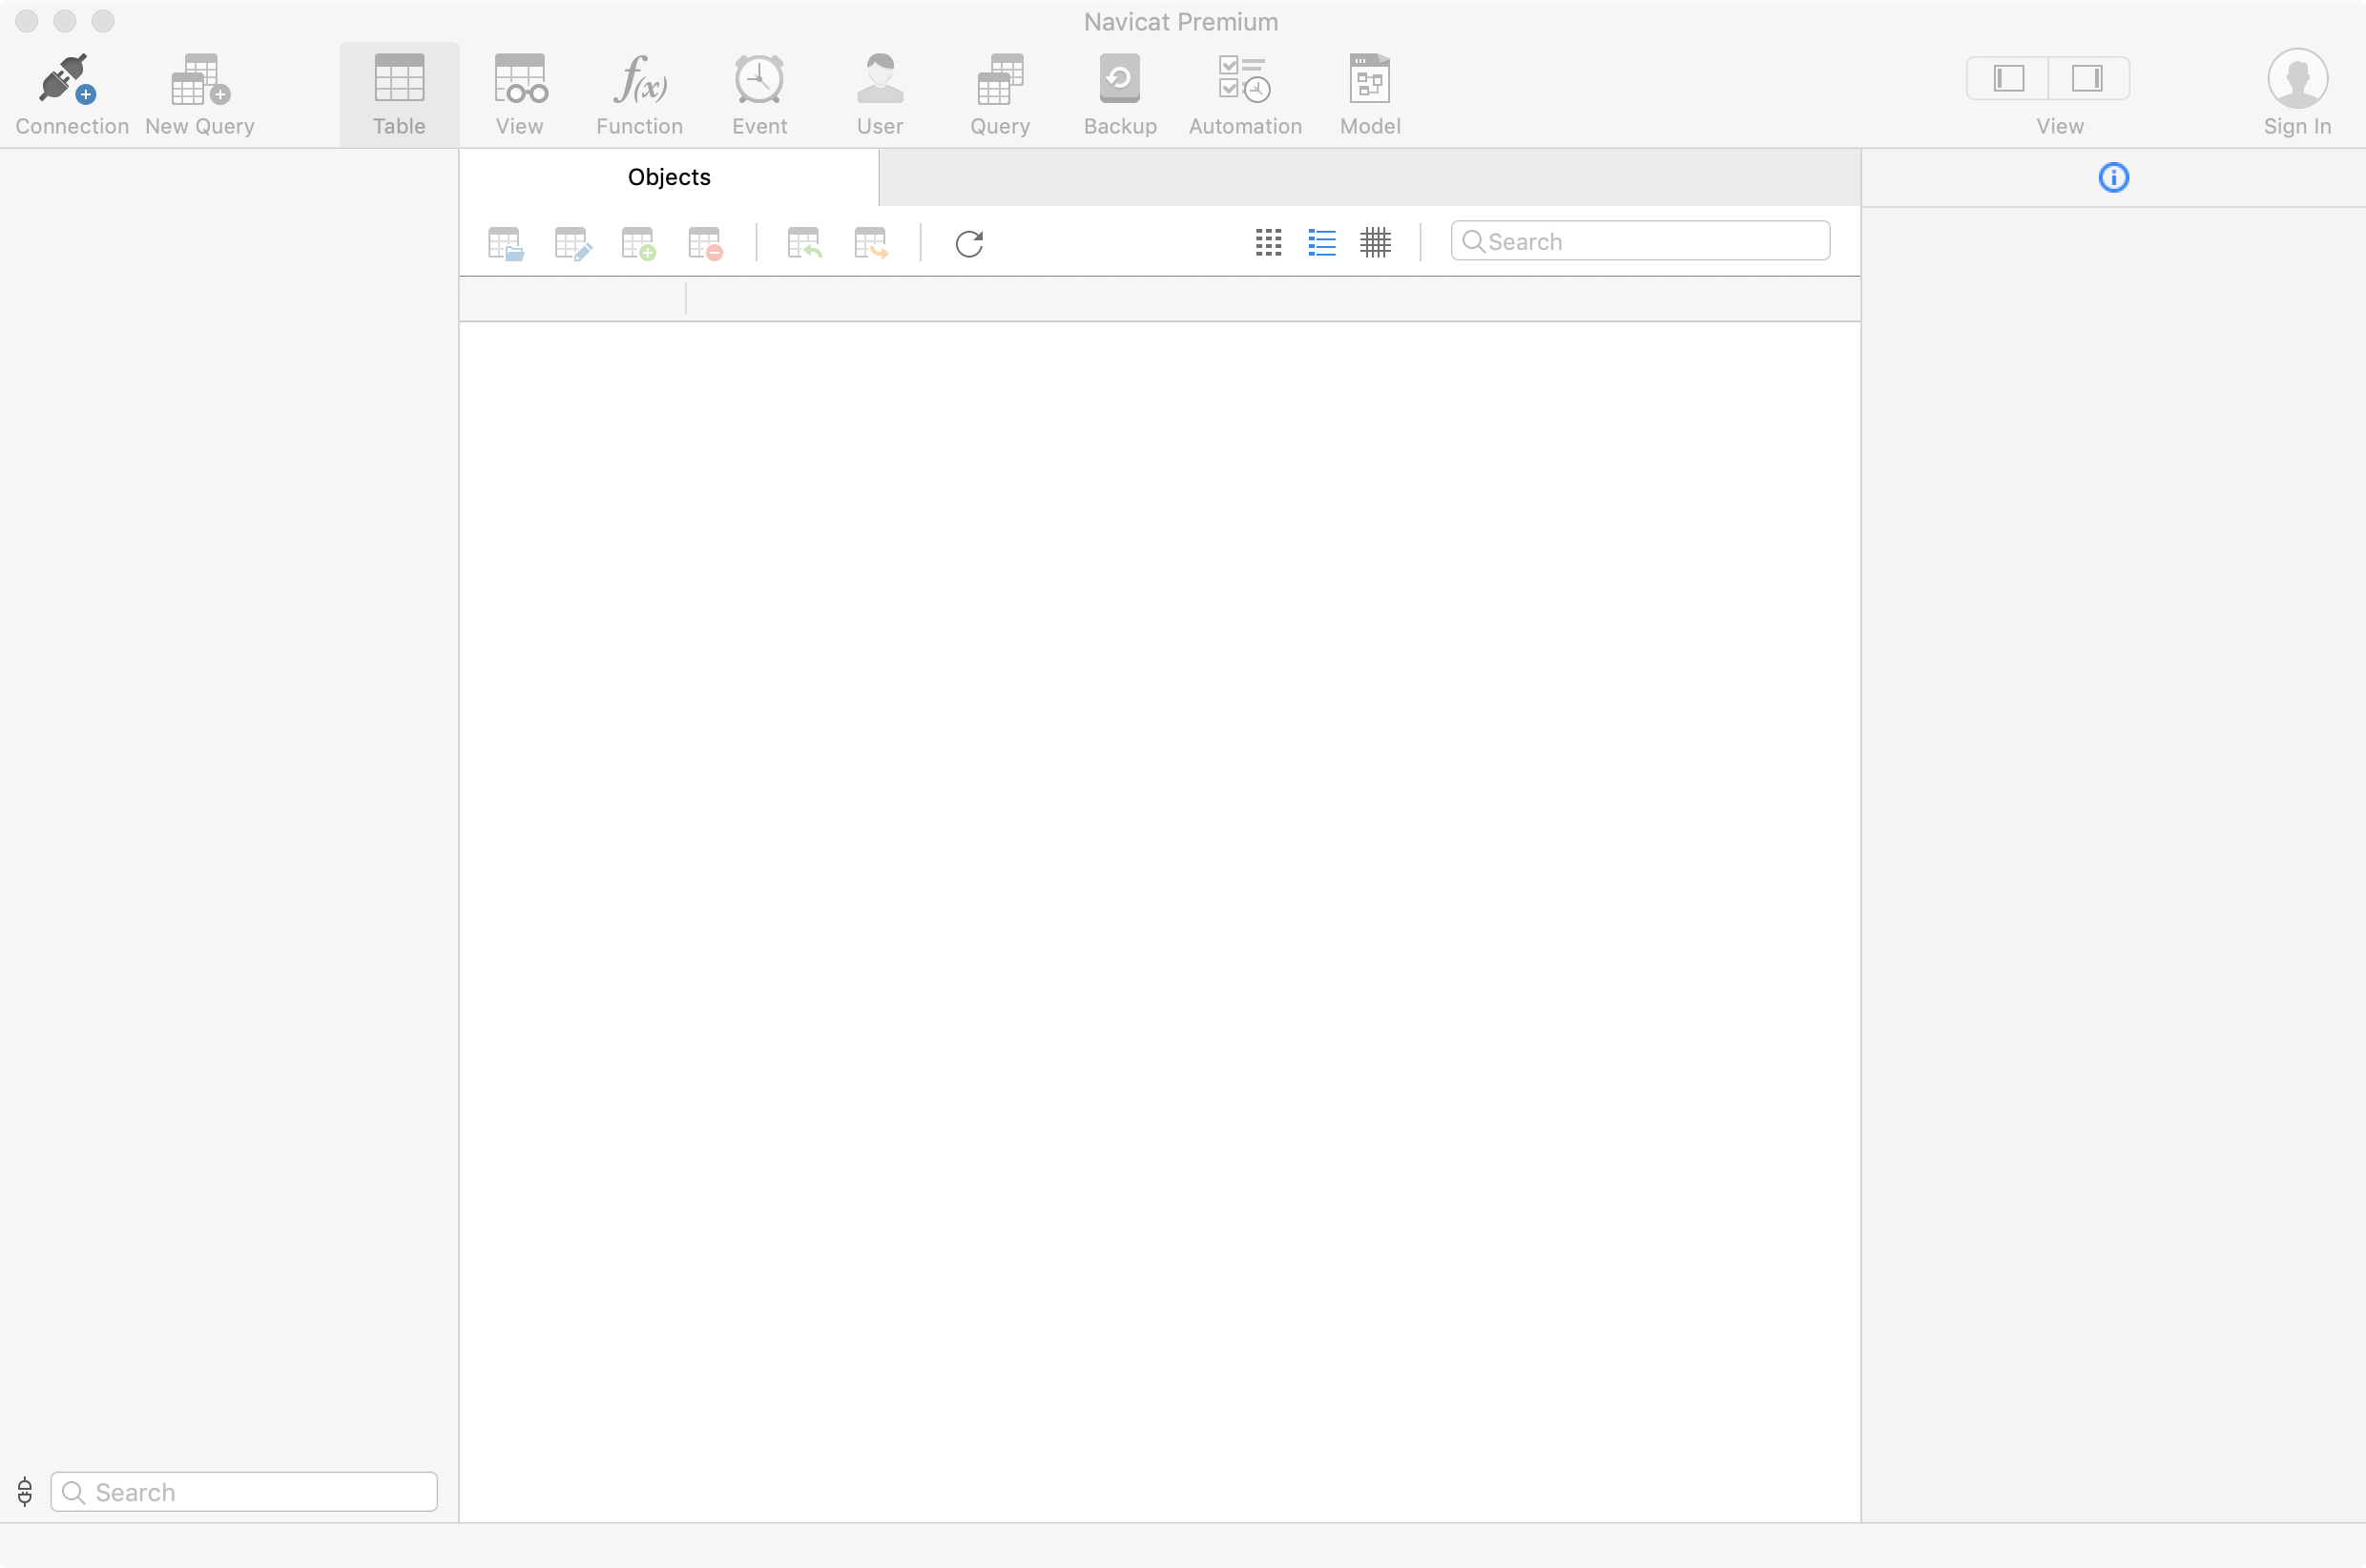Click the Sign In button
This screenshot has width=2366, height=1568.
point(2296,90)
